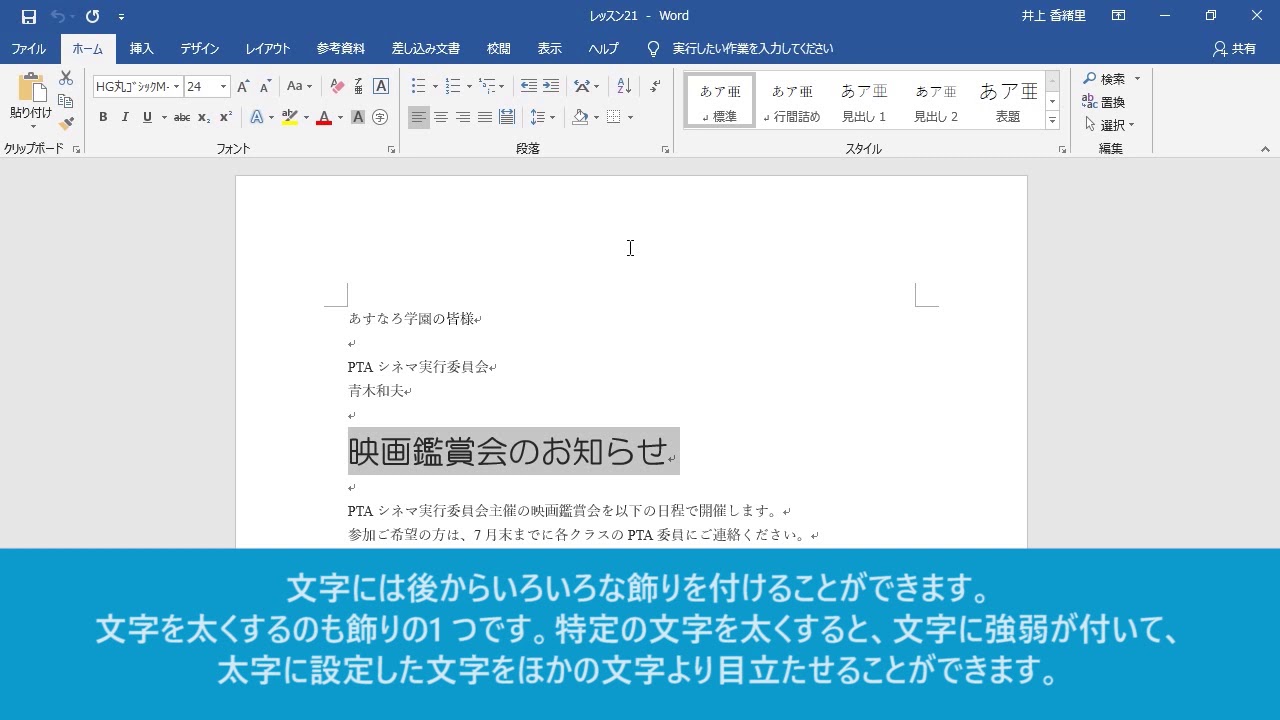Open the font size dropdown showing 24
Viewport: 1280px width, 720px height.
(x=223, y=87)
